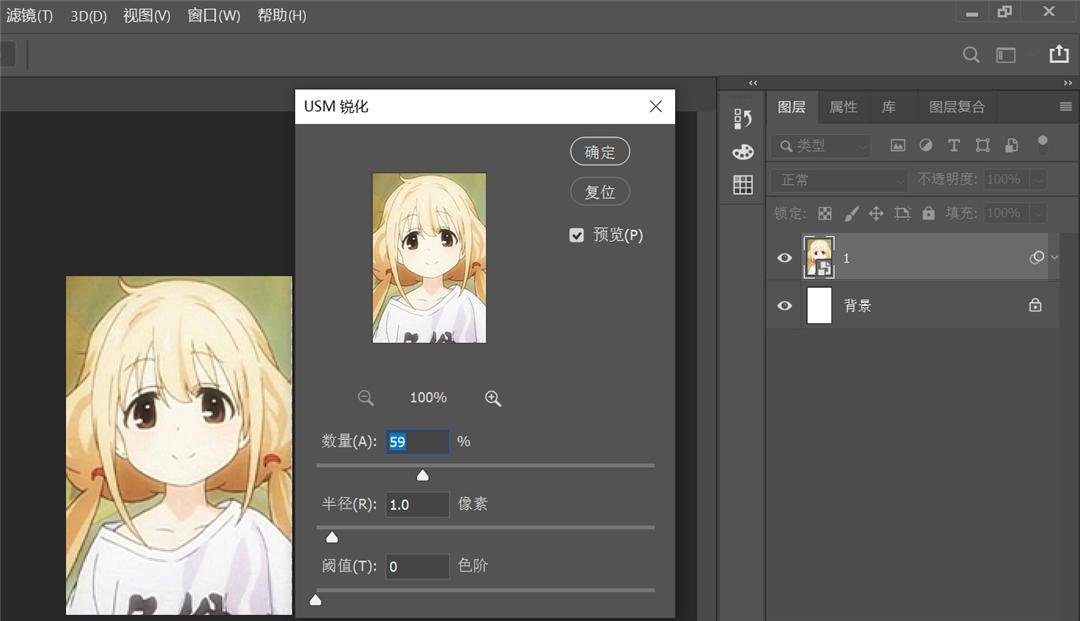This screenshot has height=621, width=1080.
Task: Switch to the 属性 panel tab
Action: click(x=843, y=106)
